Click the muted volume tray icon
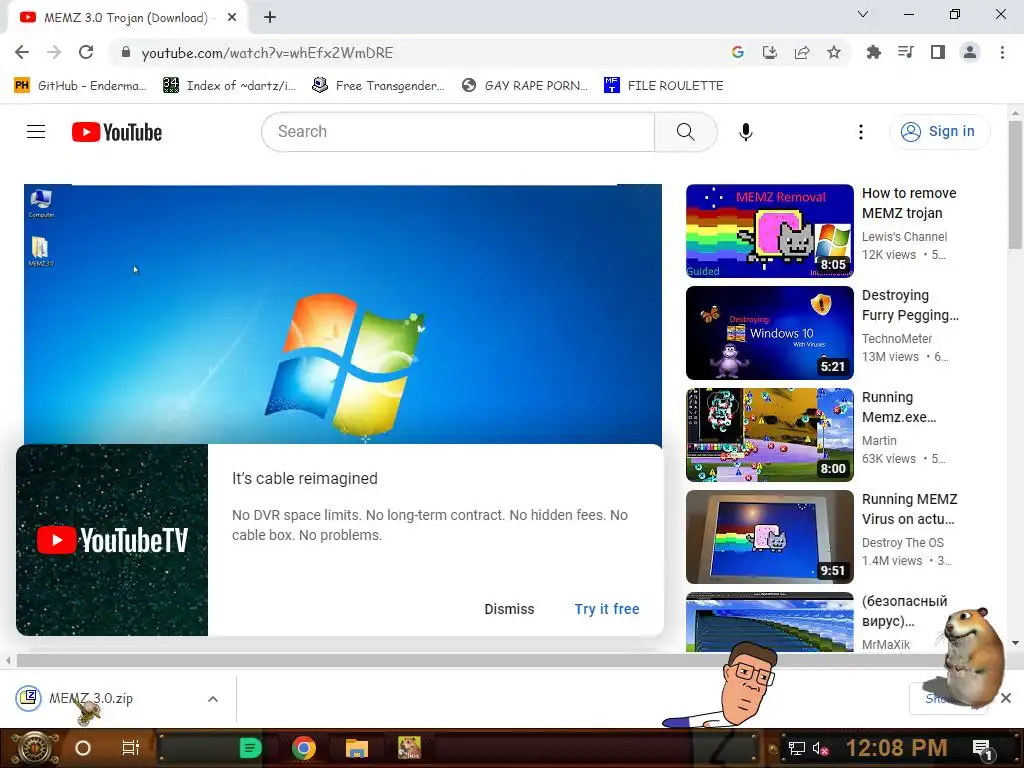This screenshot has height=768, width=1024. [820, 748]
